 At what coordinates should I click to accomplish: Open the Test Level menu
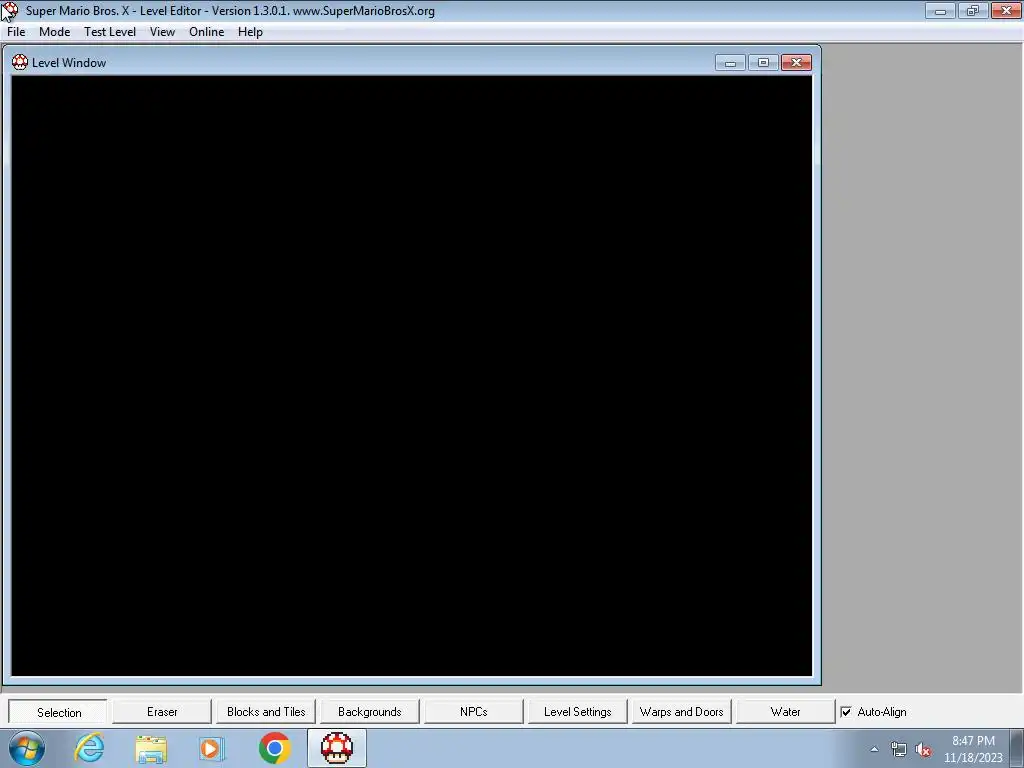pyautogui.click(x=110, y=32)
